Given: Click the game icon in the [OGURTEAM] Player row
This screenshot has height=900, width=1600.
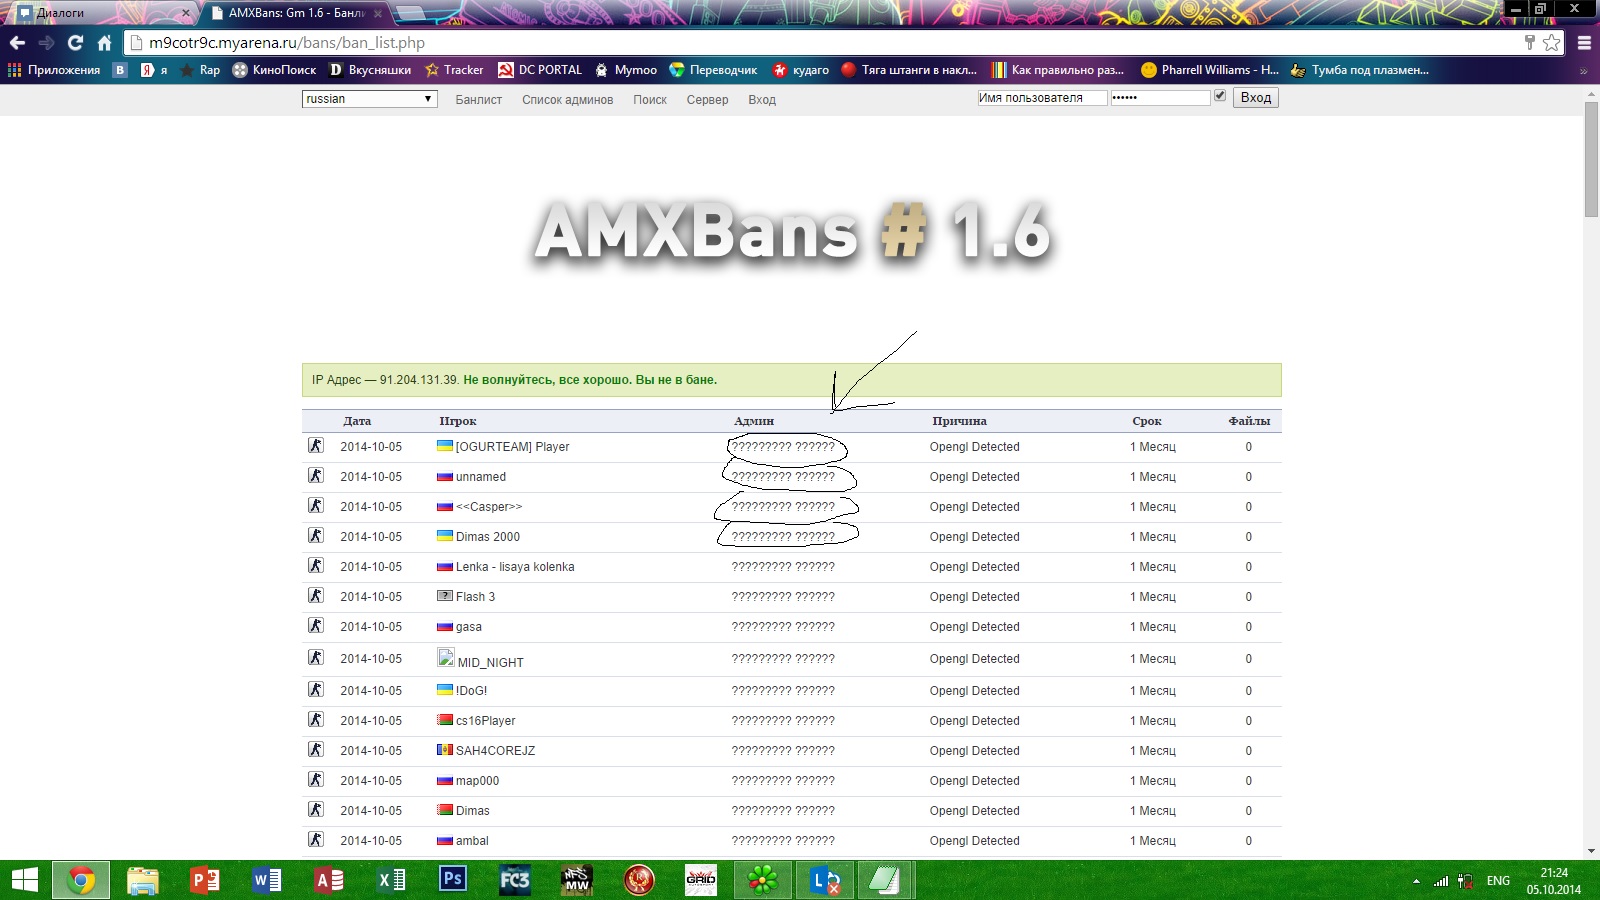Looking at the screenshot, I should (x=316, y=446).
